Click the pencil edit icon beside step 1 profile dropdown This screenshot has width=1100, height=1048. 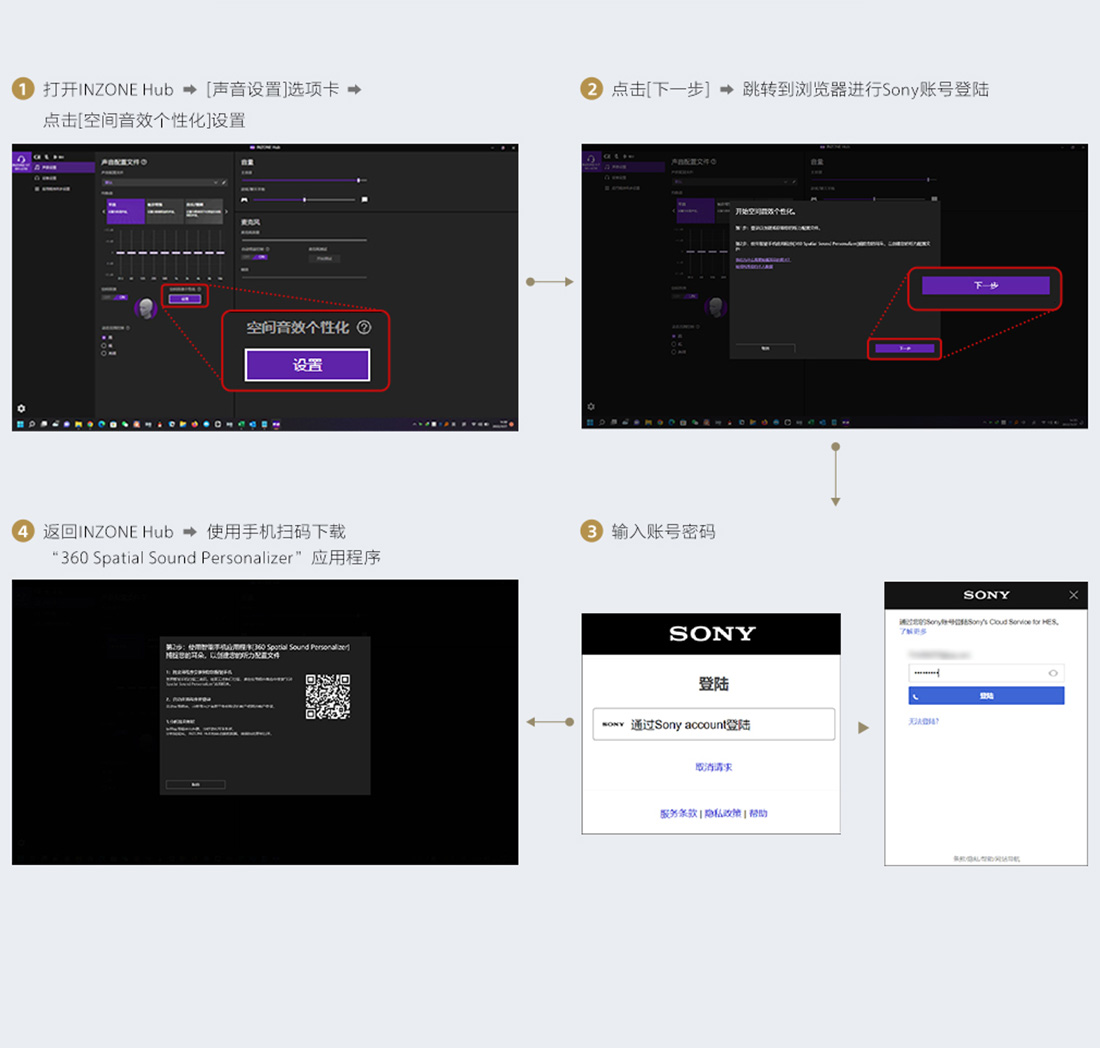[224, 182]
